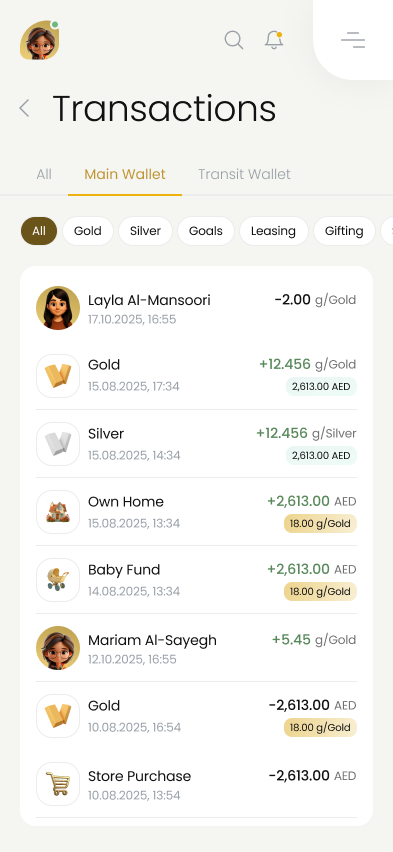
Task: Open the search icon
Action: pos(234,40)
